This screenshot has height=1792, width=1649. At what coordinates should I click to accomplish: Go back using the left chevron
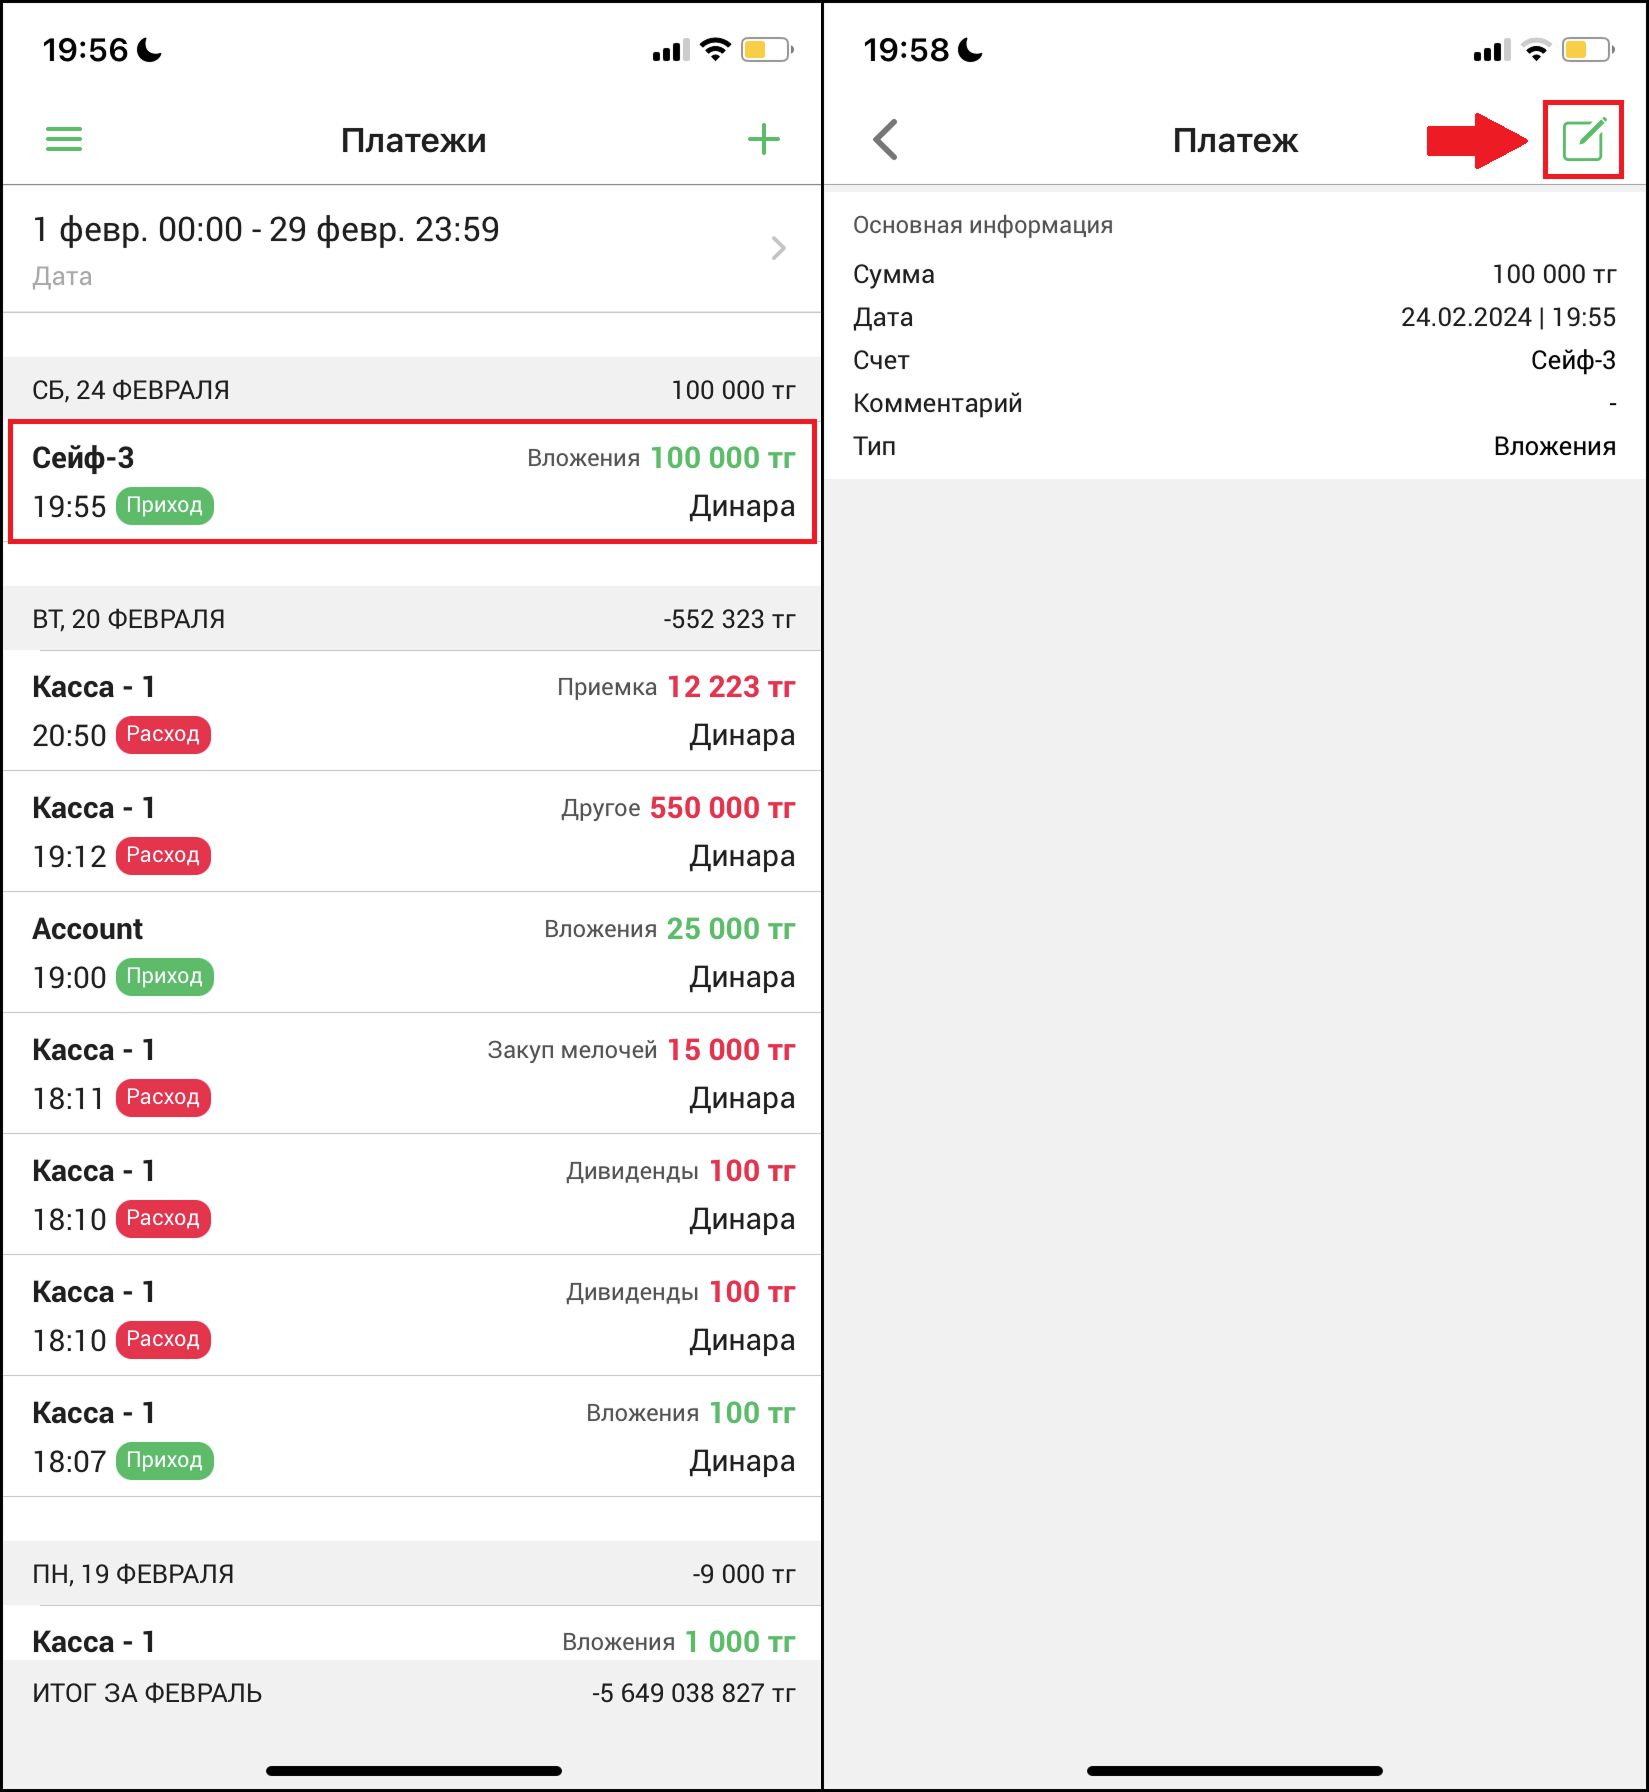886,139
